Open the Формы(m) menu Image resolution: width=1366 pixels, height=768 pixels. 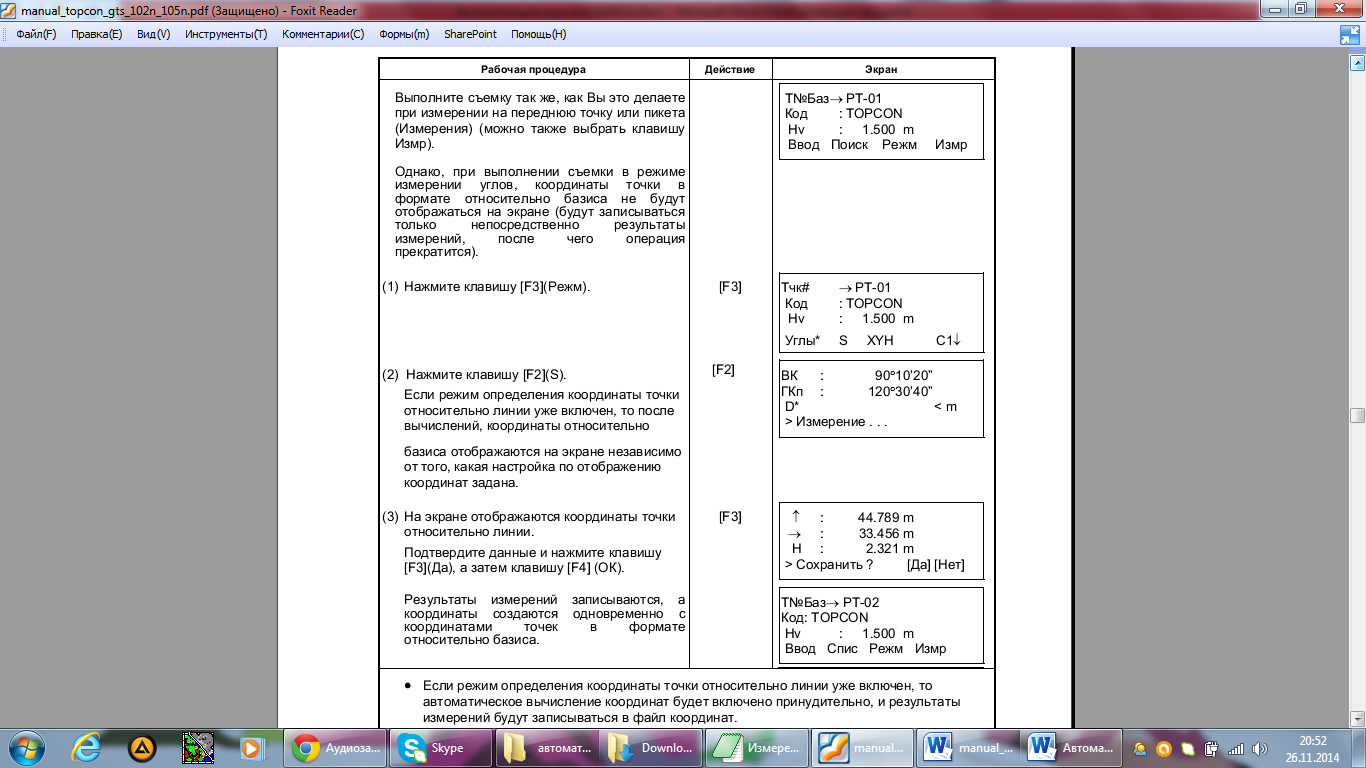(404, 34)
